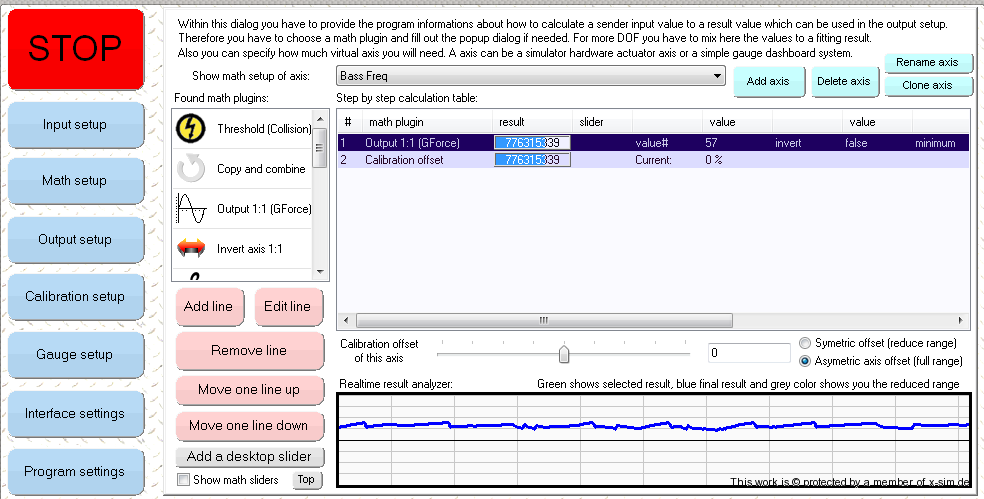Select the Output 1:1 (GForce) sine icon
Image resolution: width=984 pixels, height=499 pixels.
coord(191,208)
